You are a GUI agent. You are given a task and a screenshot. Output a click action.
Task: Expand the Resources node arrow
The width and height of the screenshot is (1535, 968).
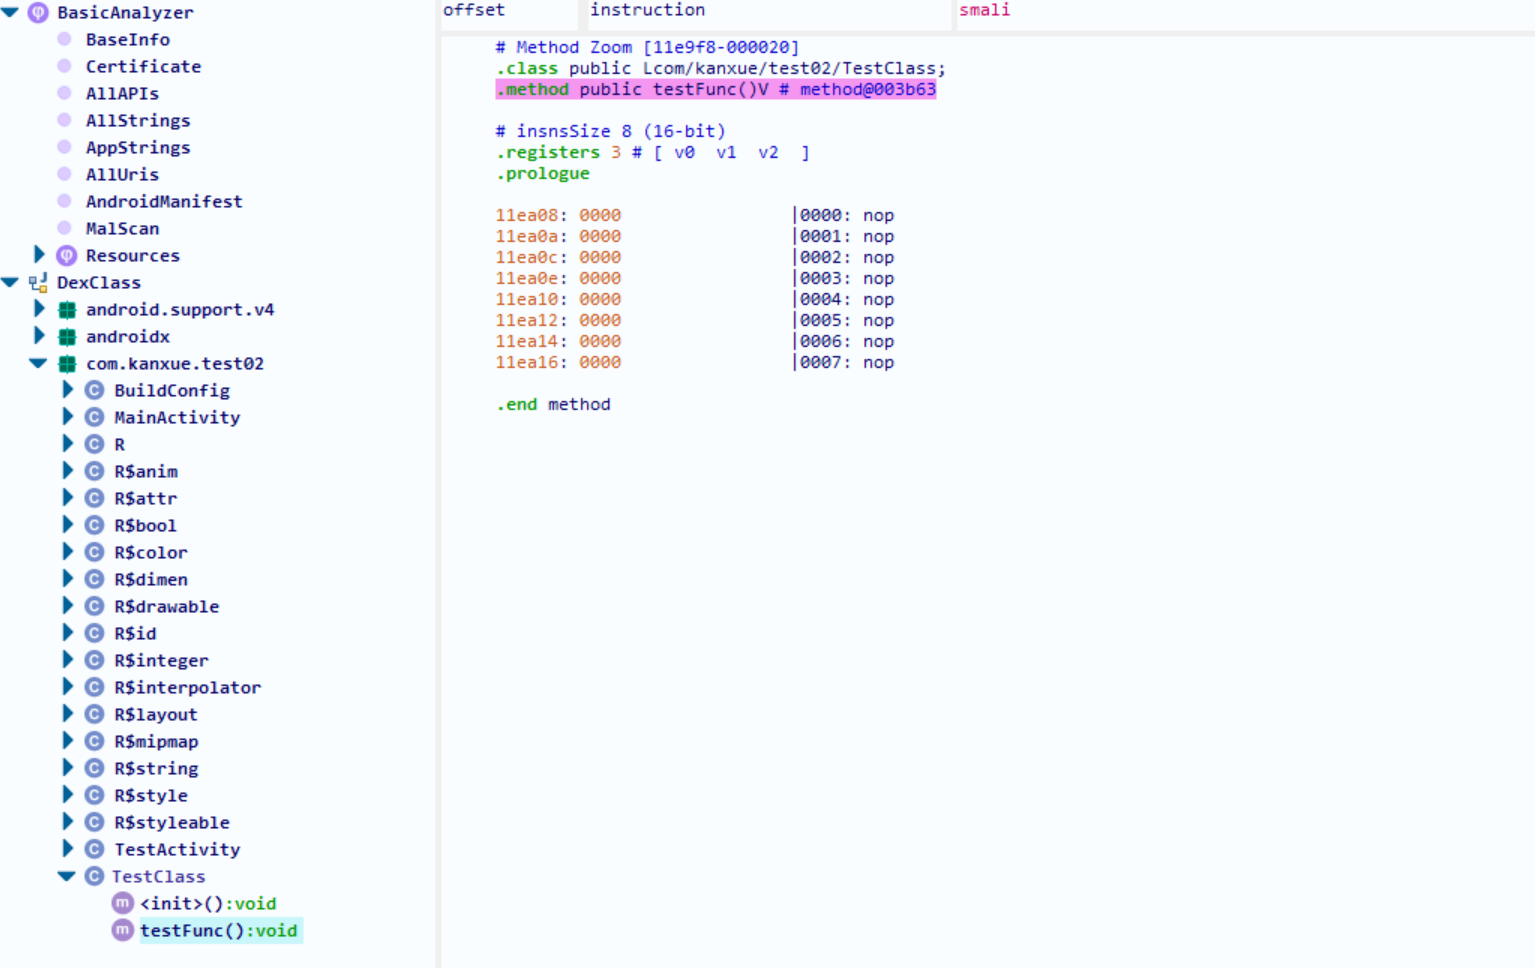(39, 255)
